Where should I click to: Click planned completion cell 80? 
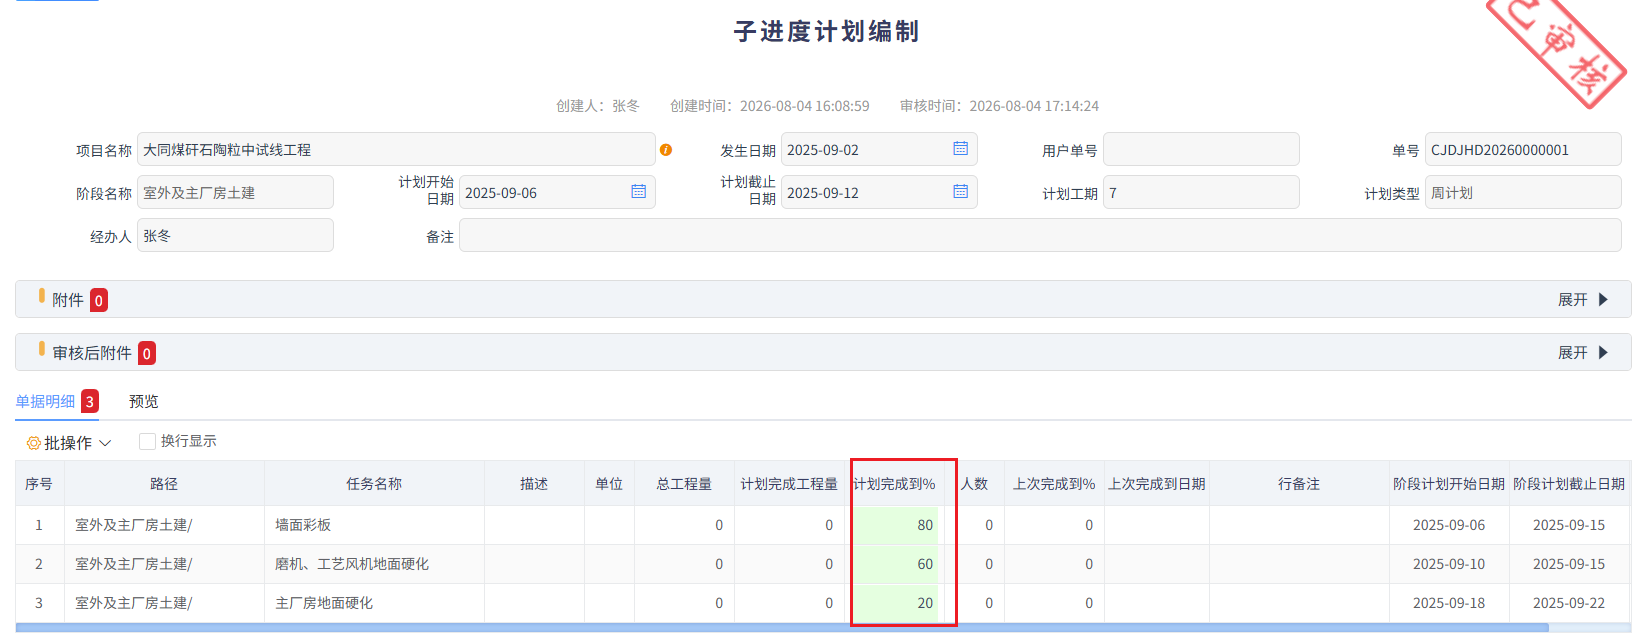pos(895,525)
